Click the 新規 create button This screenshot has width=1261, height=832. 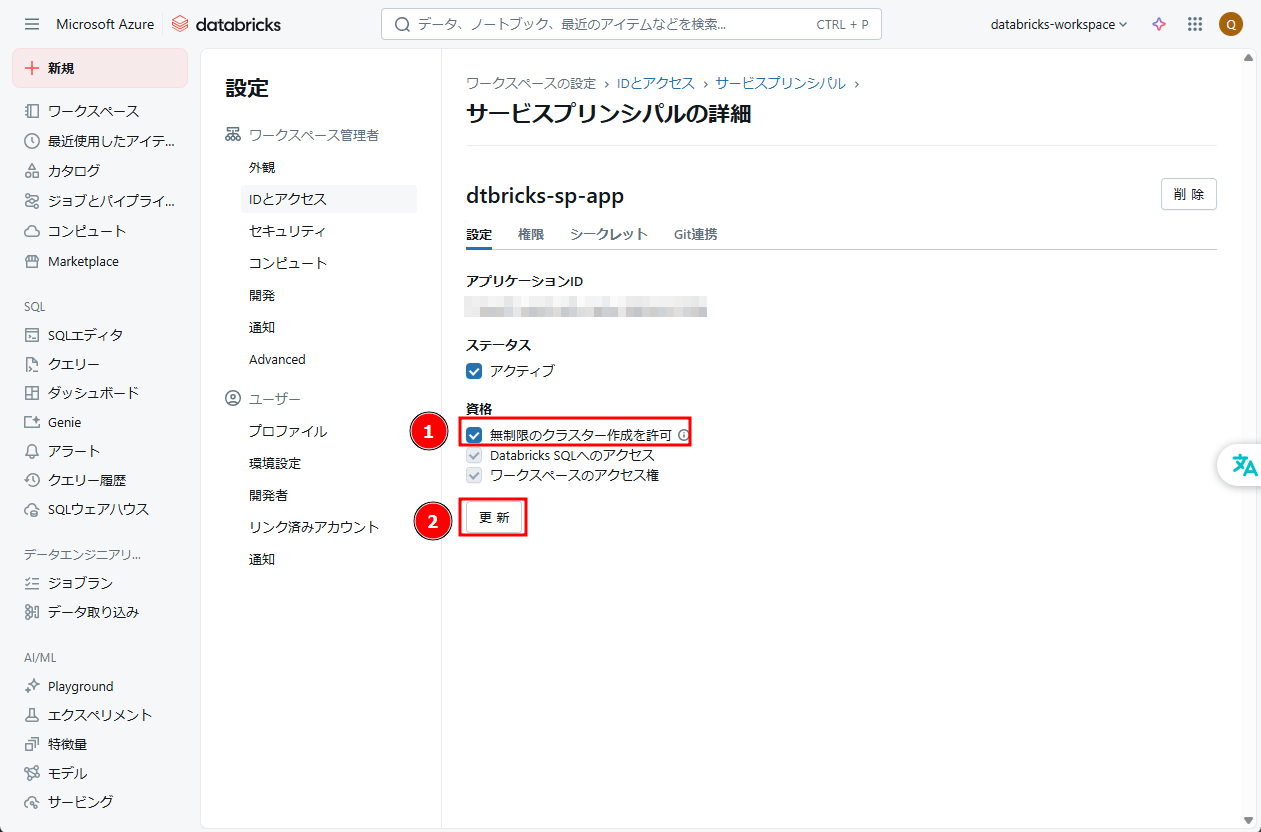click(x=100, y=68)
